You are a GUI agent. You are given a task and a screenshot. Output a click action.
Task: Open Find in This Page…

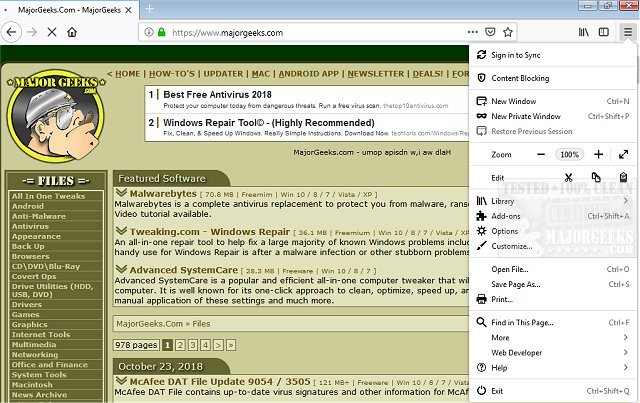coord(553,323)
